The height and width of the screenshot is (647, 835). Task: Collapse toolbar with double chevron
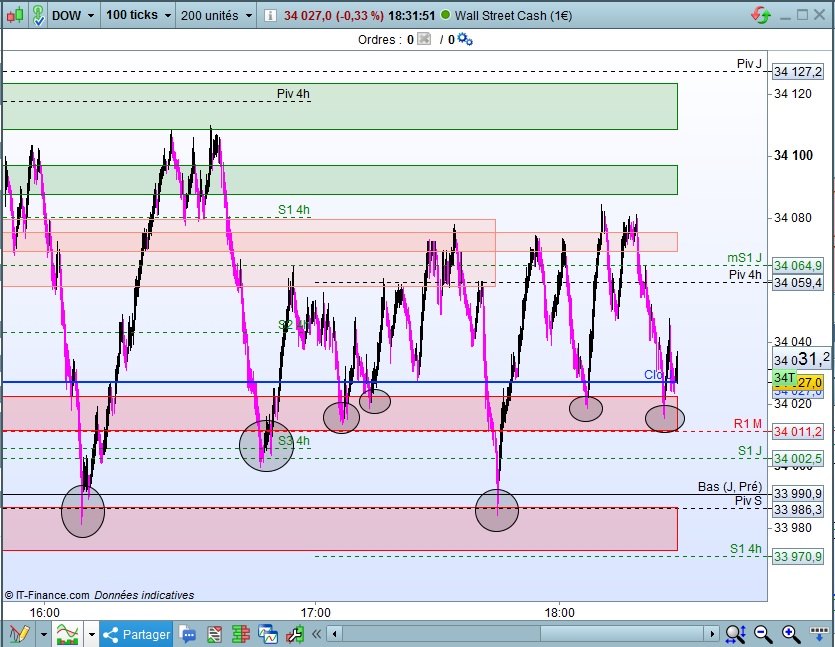click(316, 634)
